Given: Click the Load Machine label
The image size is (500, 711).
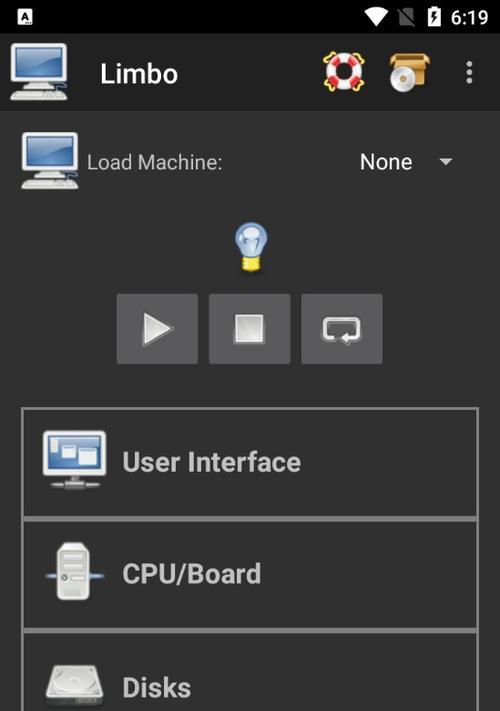Looking at the screenshot, I should click(155, 162).
